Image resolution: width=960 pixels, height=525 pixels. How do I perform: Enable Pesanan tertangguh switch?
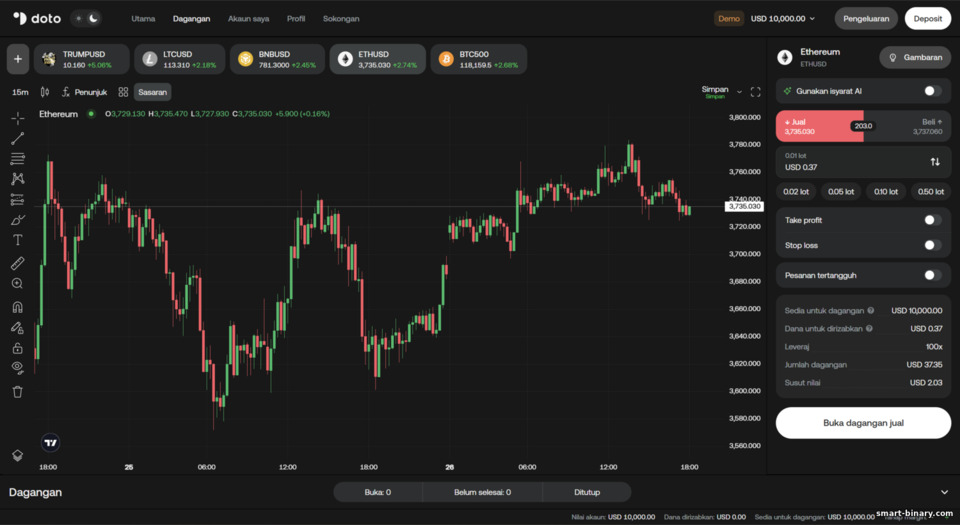pos(932,275)
